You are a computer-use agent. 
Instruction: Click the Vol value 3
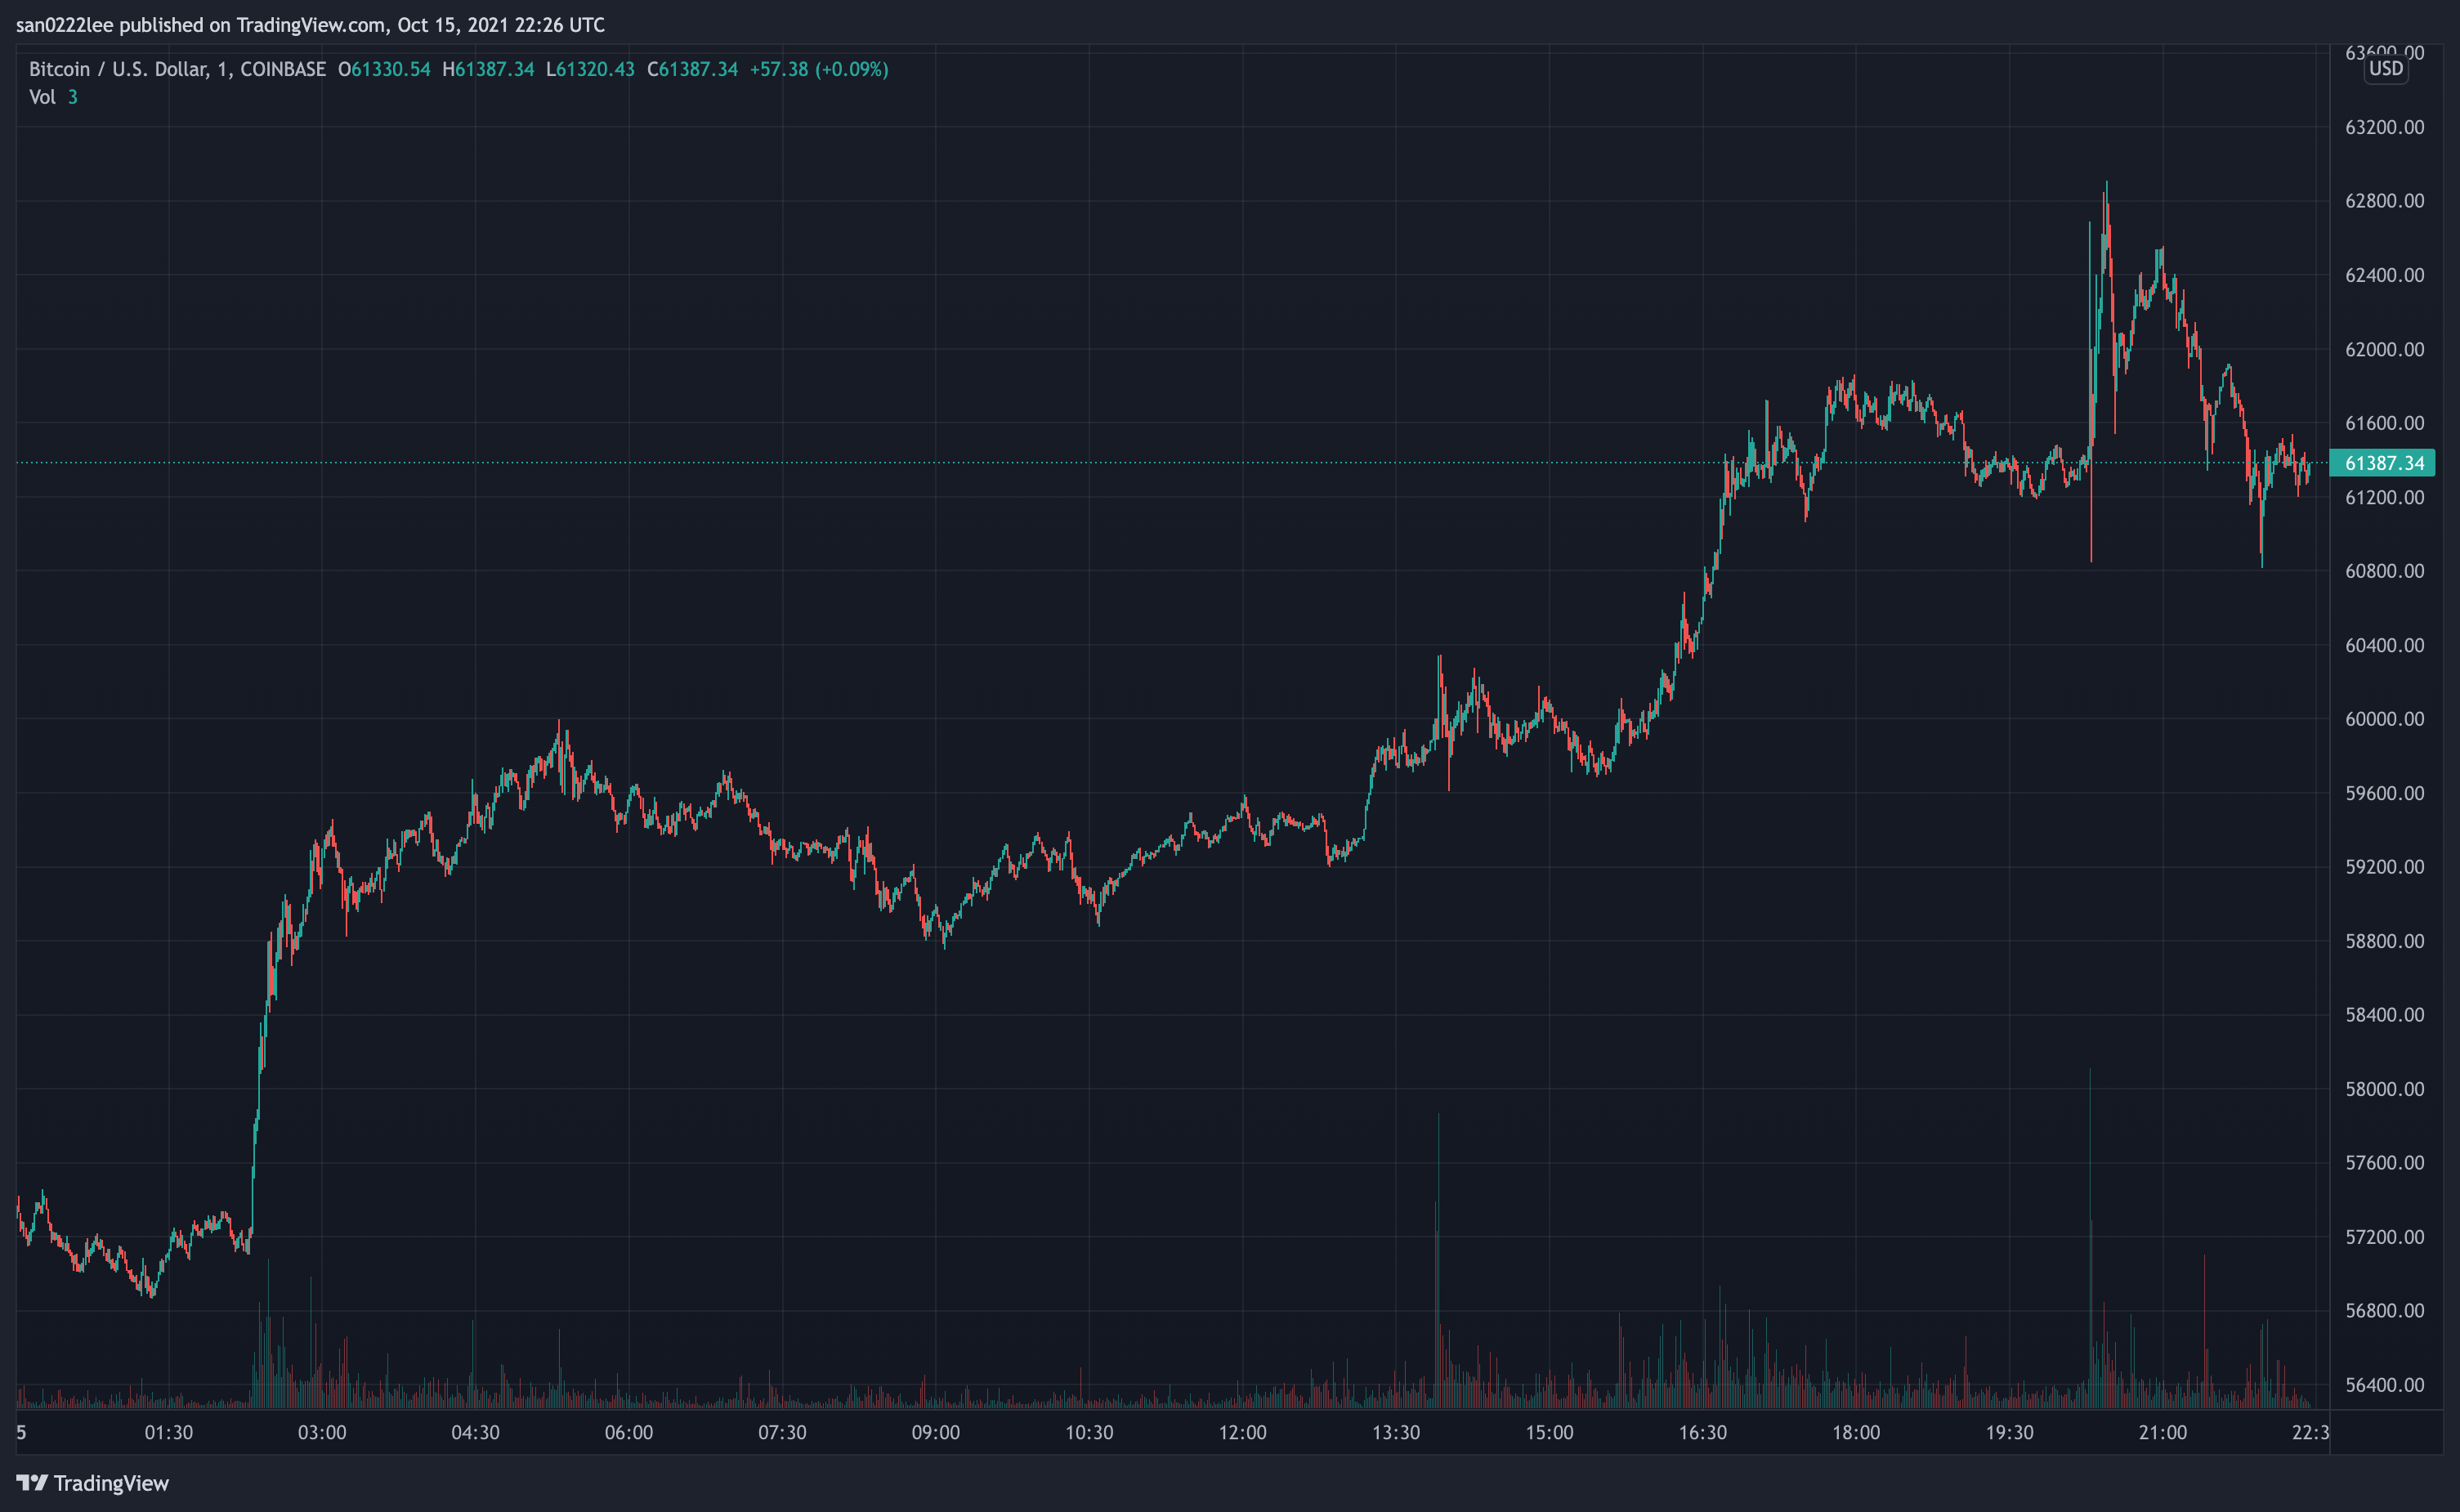click(x=72, y=97)
